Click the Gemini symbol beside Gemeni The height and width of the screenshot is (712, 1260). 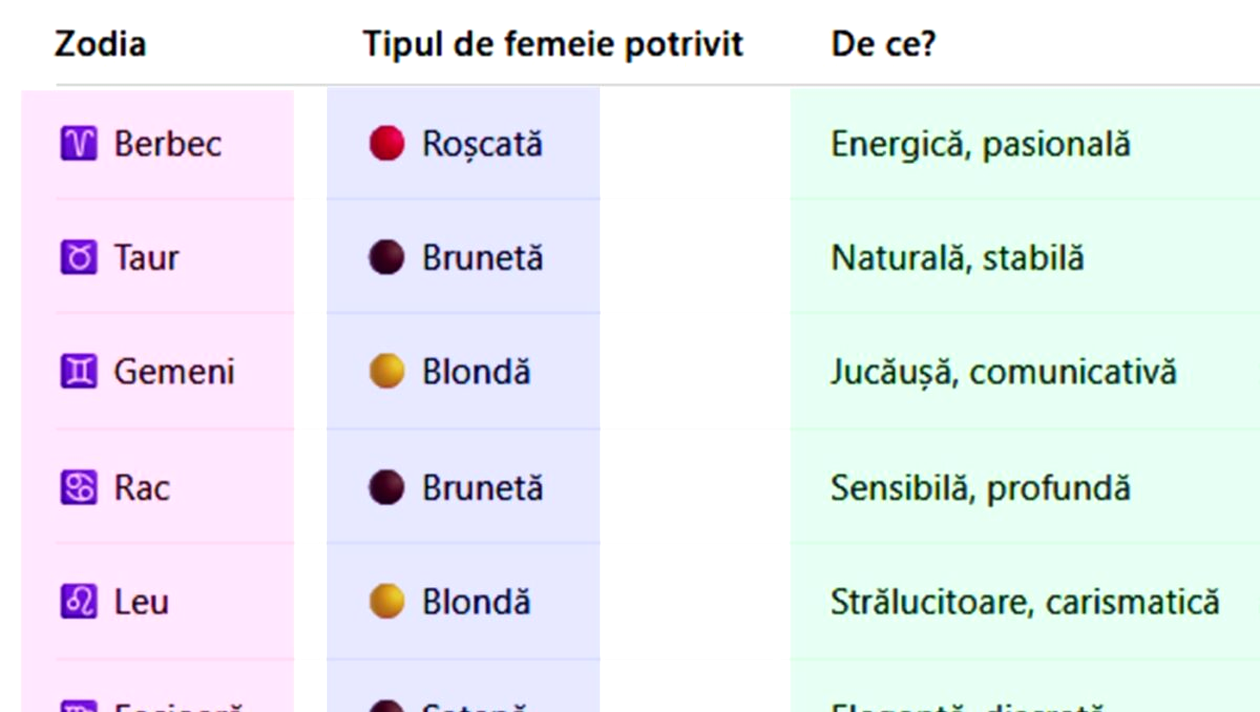tap(78, 372)
